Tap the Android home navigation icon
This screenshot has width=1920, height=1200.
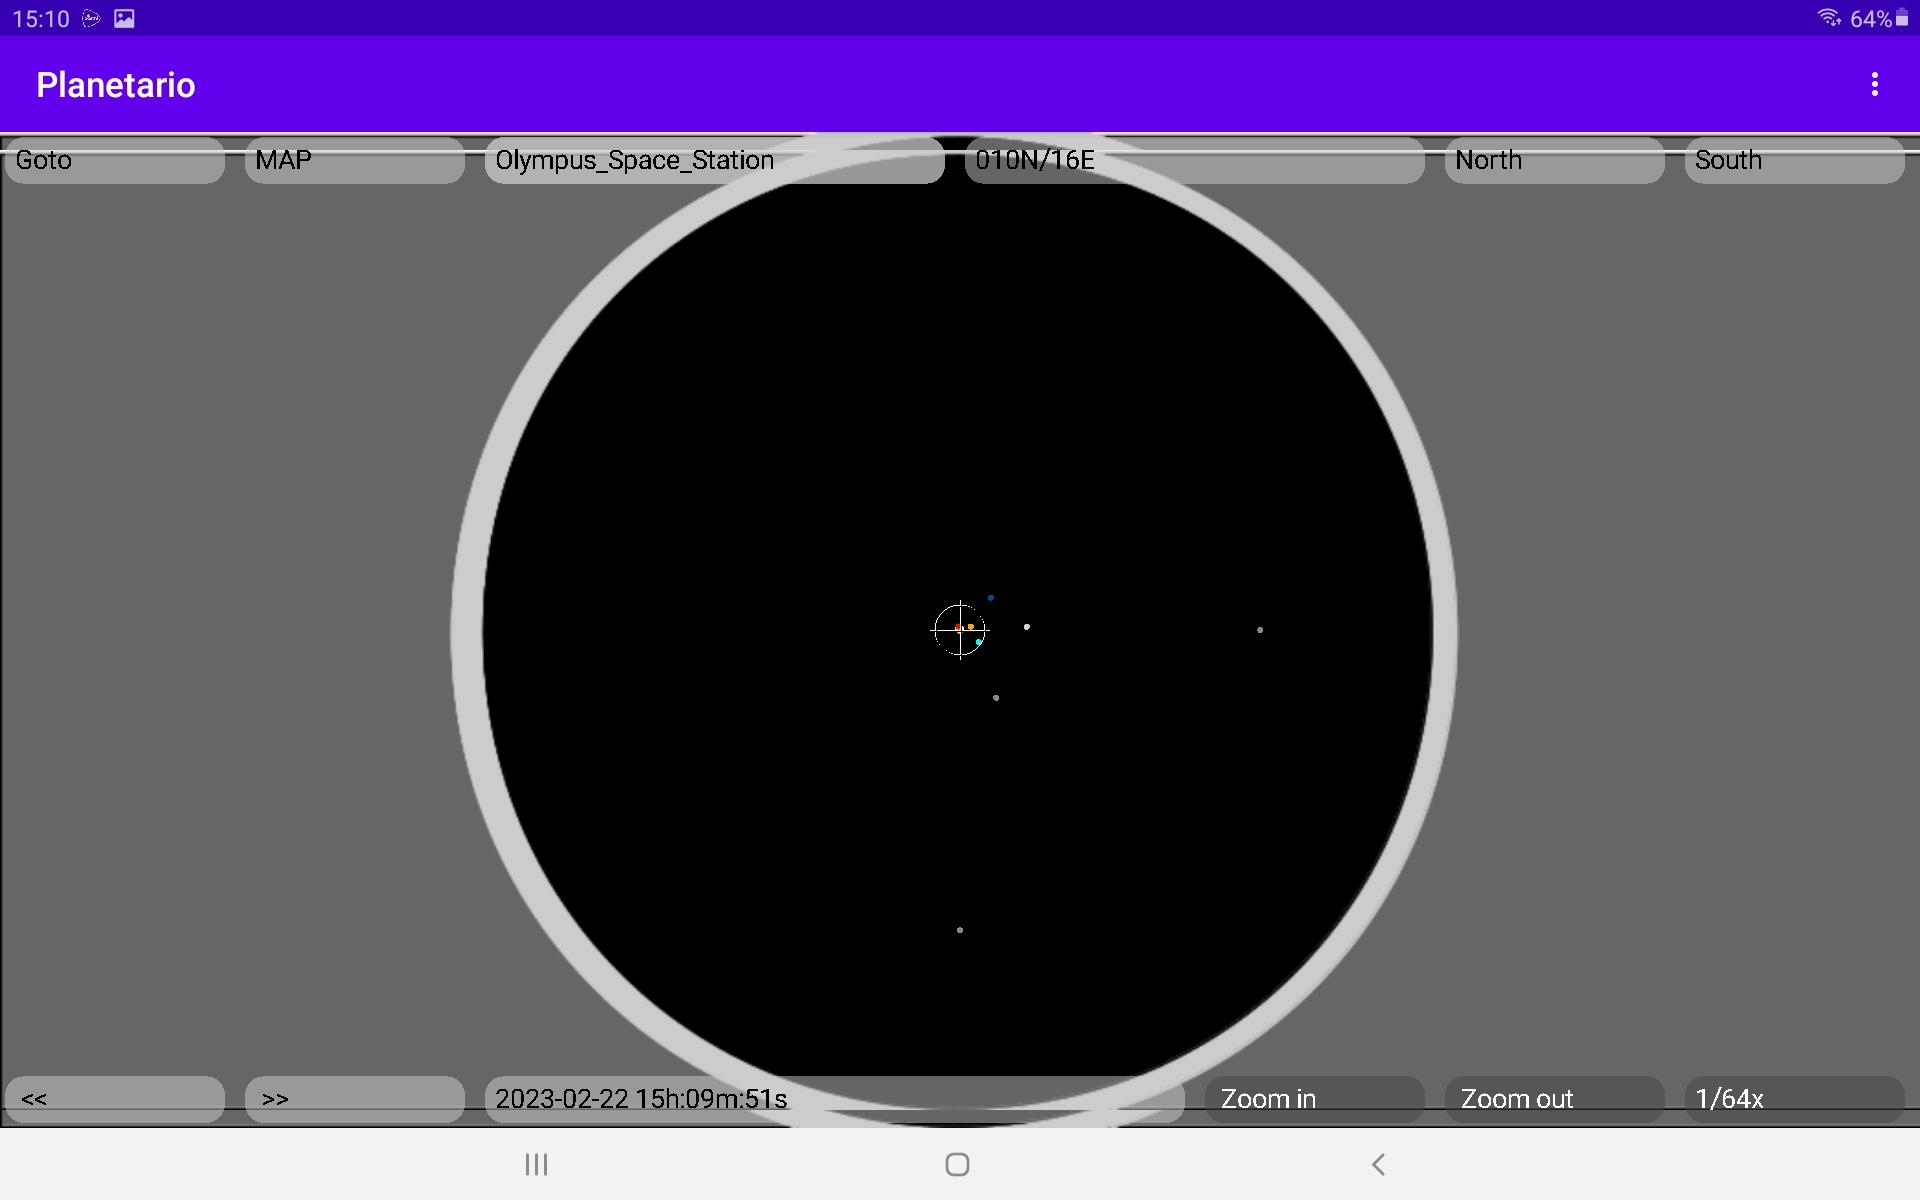tap(957, 1164)
